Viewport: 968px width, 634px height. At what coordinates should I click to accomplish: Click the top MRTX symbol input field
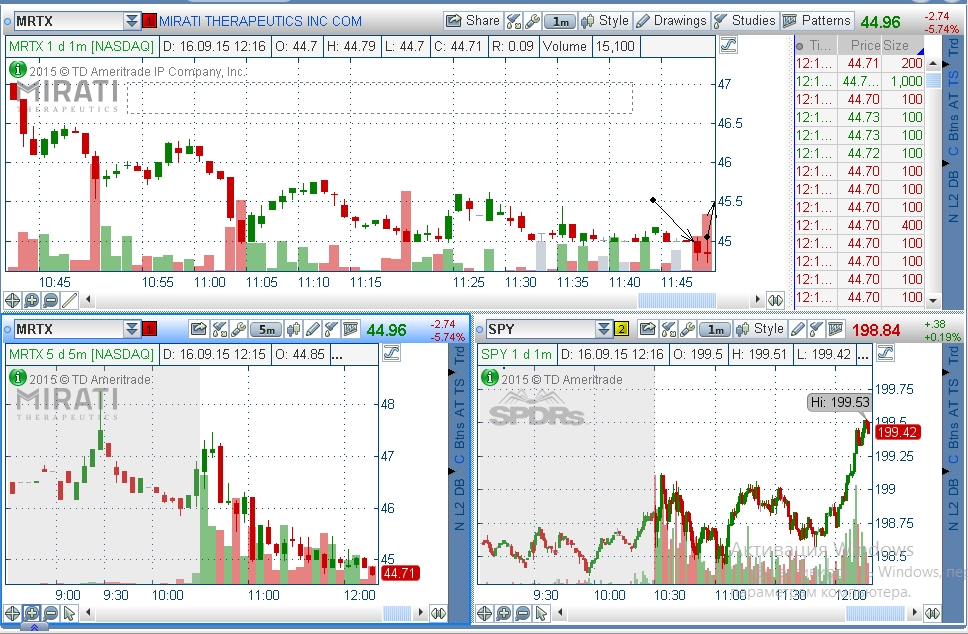coord(69,21)
